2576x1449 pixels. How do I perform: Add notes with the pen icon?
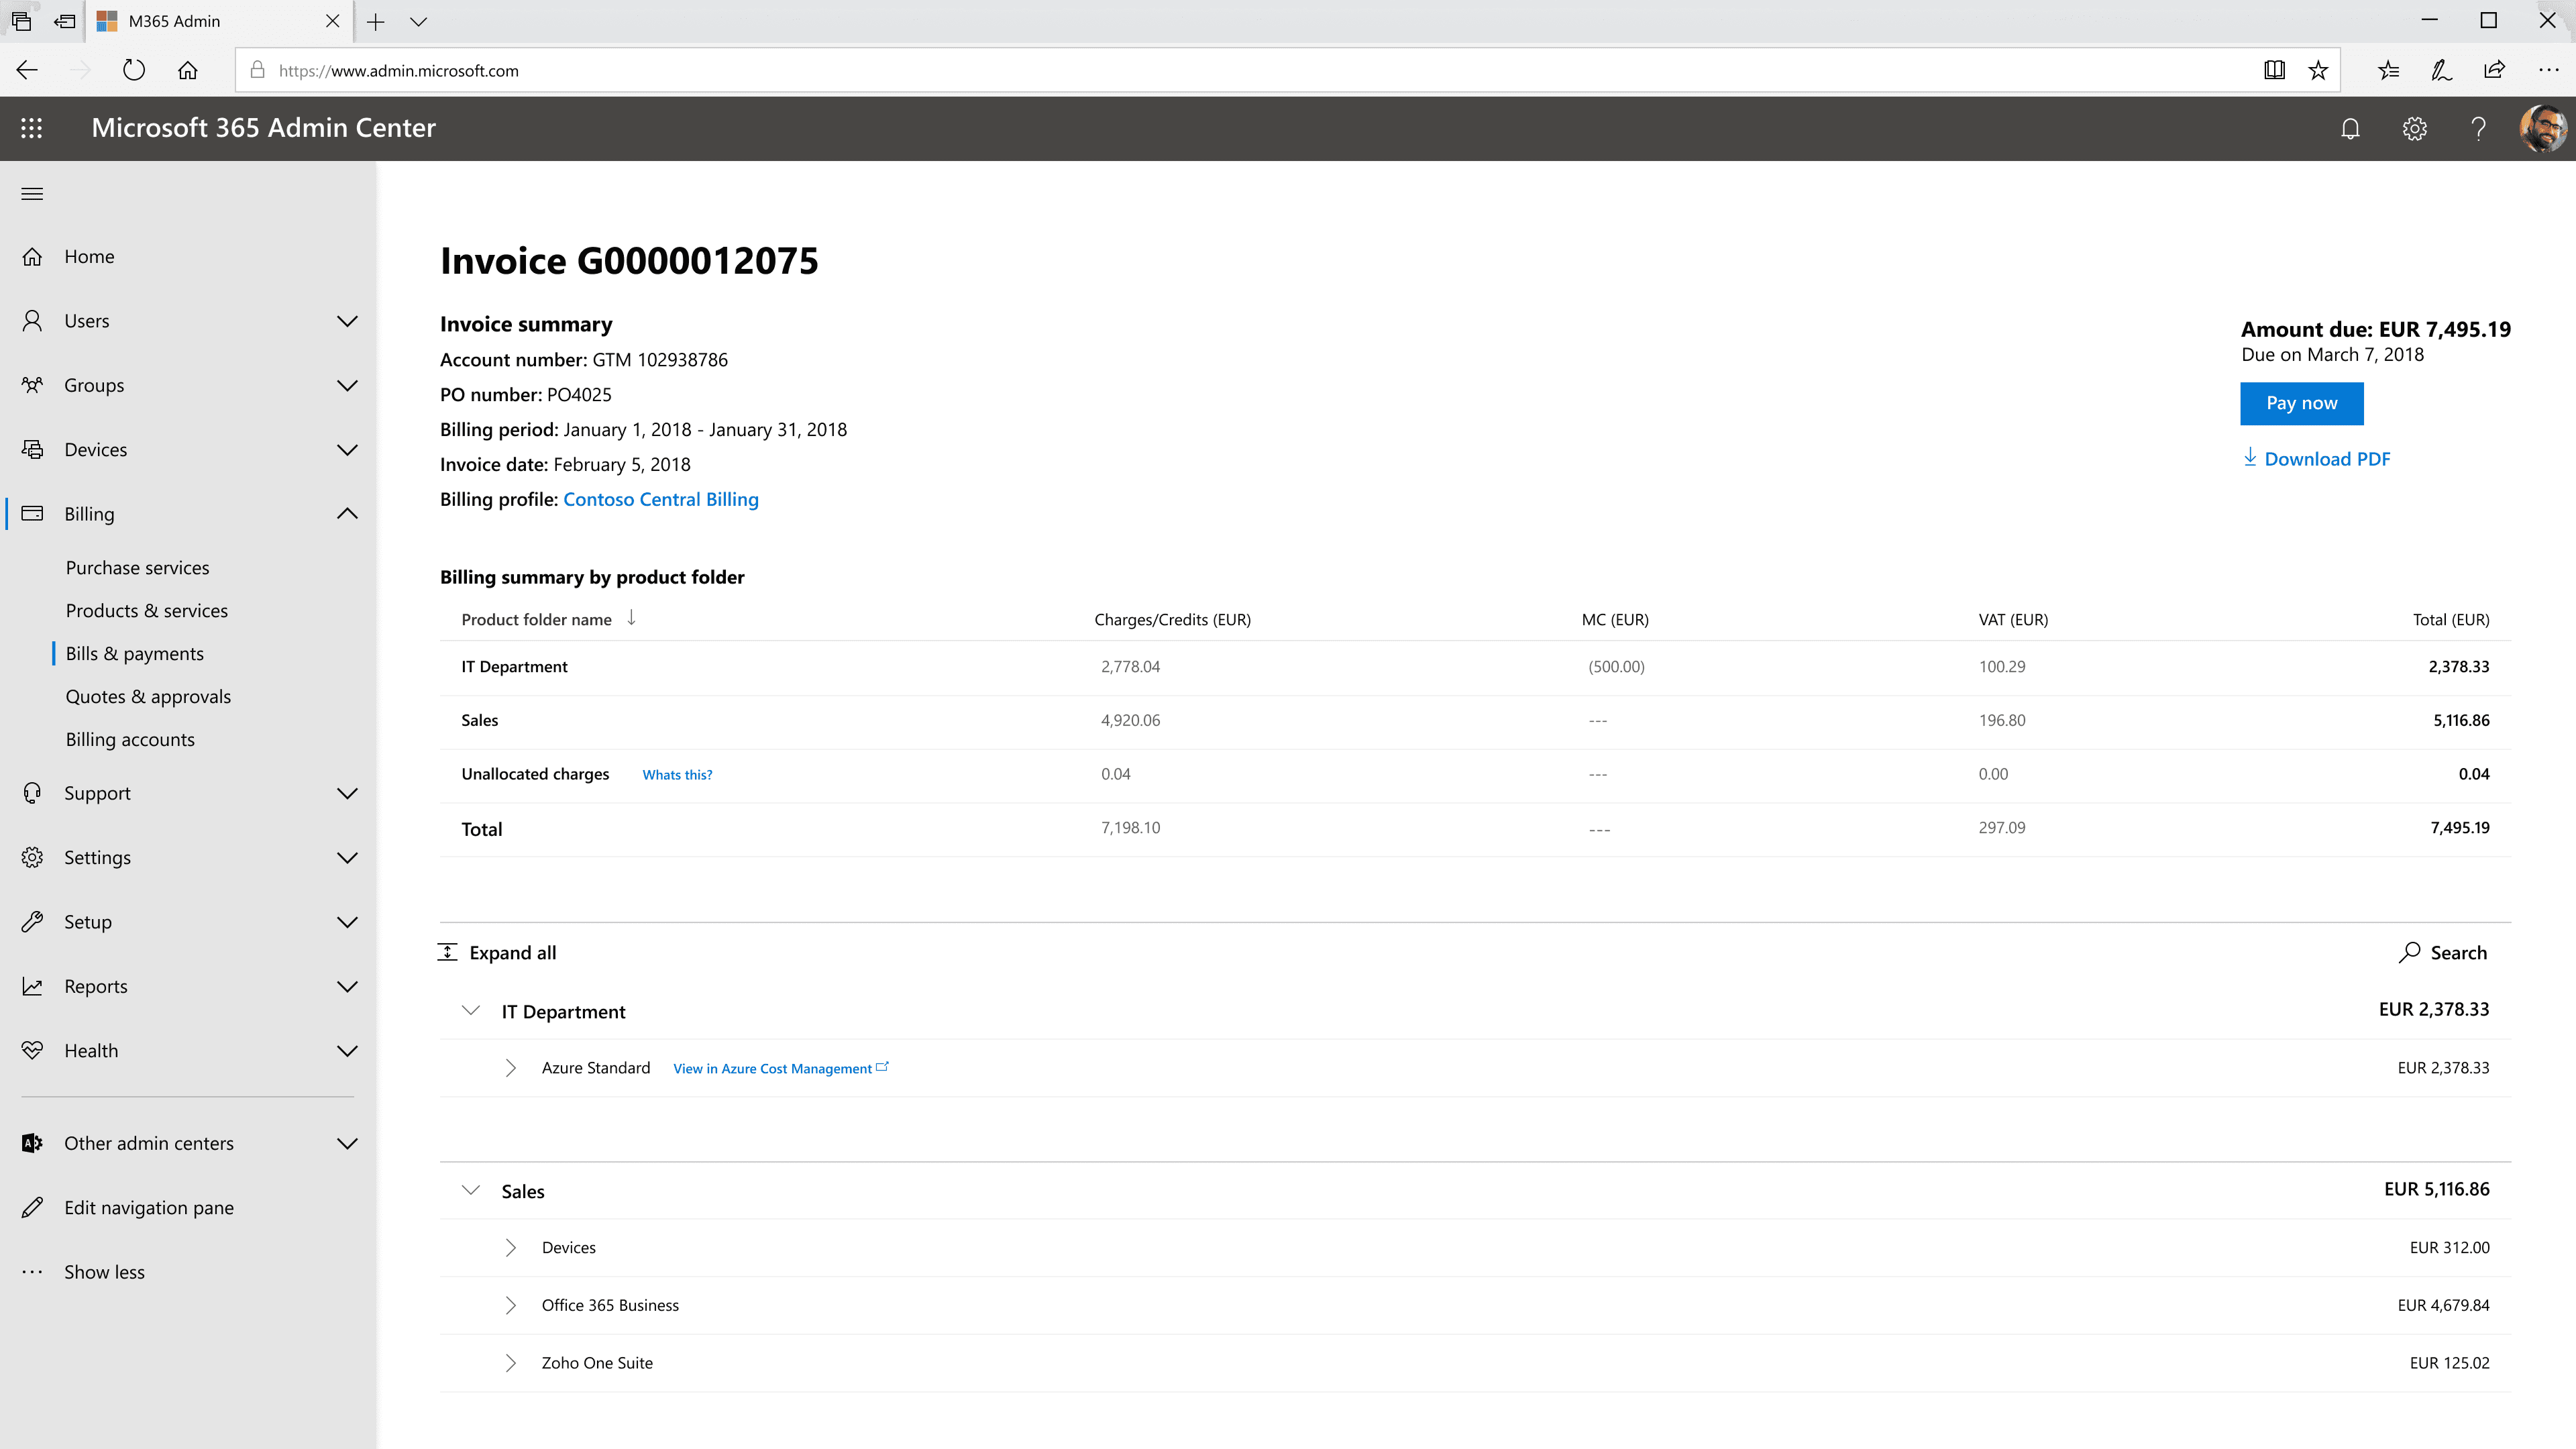tap(2441, 70)
